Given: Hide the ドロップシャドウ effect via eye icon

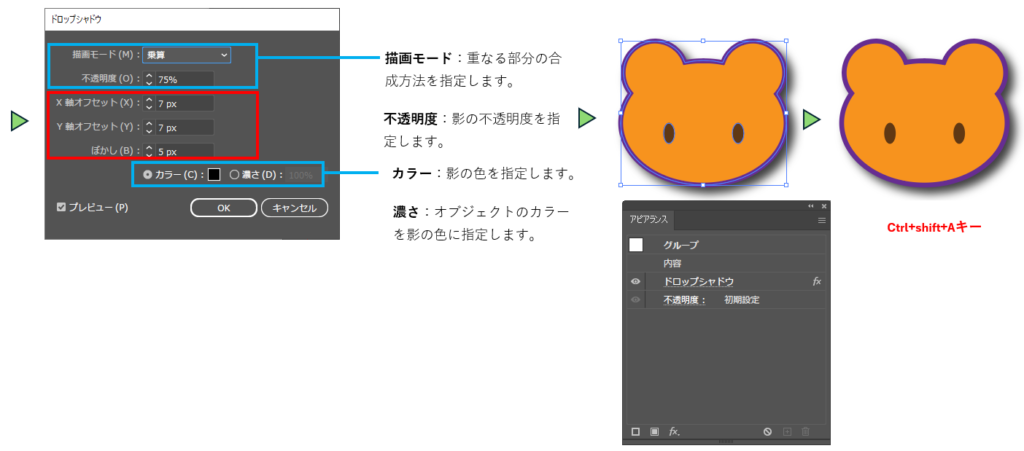Looking at the screenshot, I should point(635,282).
